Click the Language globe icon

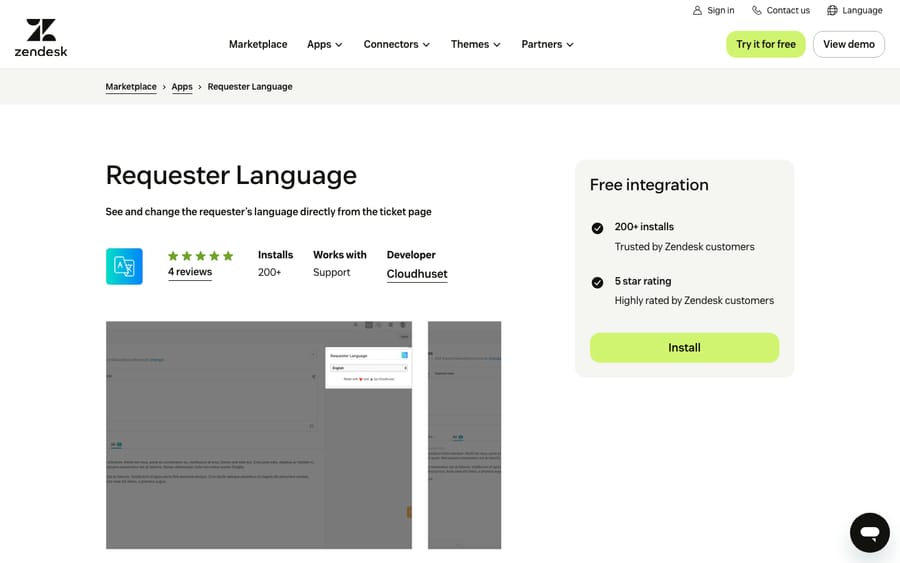point(832,10)
